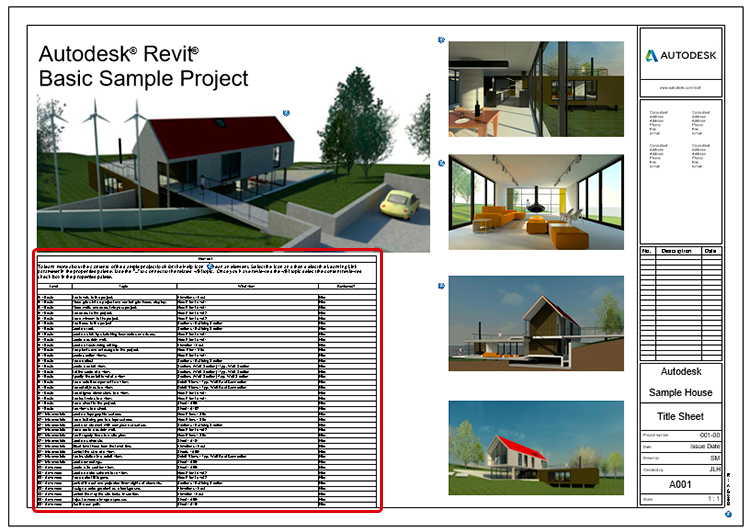Viewport: 750px width, 532px height.
Task: Click the drawn by value 'SM'
Action: (715, 458)
